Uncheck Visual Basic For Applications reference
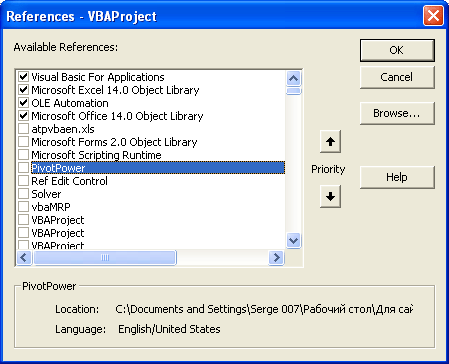Viewport: 449px width, 364px height. pos(23,77)
